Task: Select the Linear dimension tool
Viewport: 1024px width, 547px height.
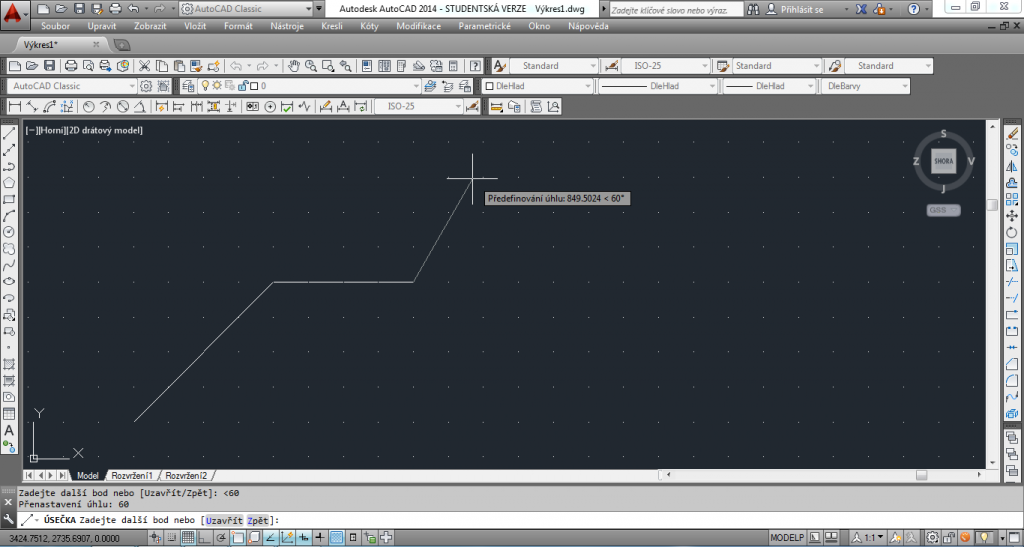Action: [x=14, y=106]
